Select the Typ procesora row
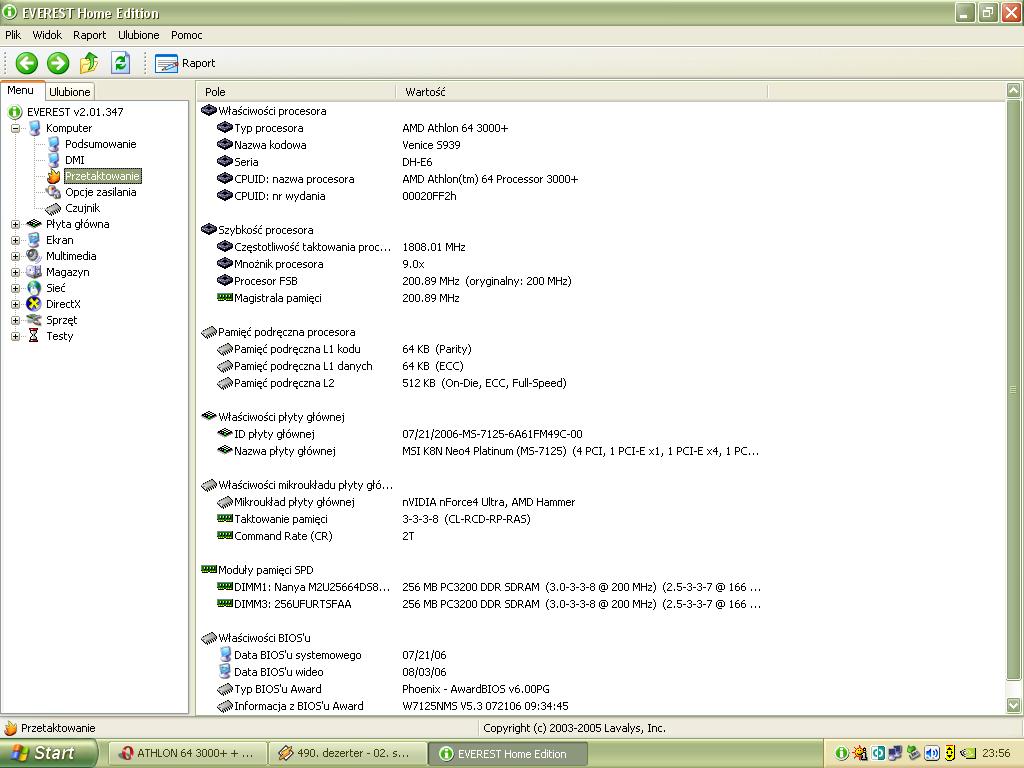 482,128
